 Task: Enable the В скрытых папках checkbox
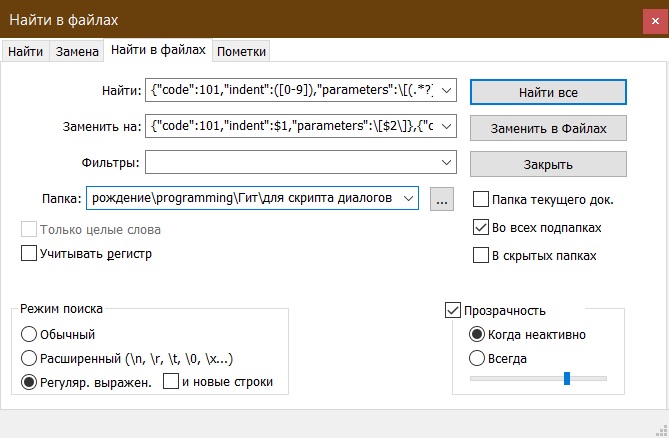pos(481,255)
